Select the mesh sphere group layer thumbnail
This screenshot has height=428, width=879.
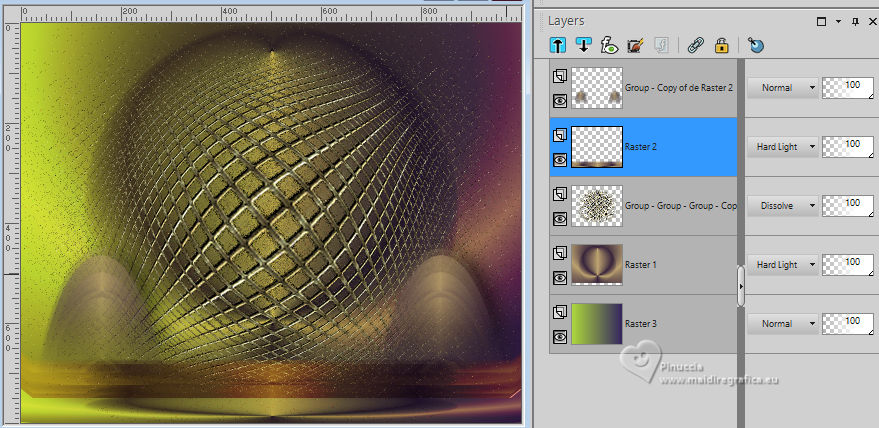click(596, 206)
